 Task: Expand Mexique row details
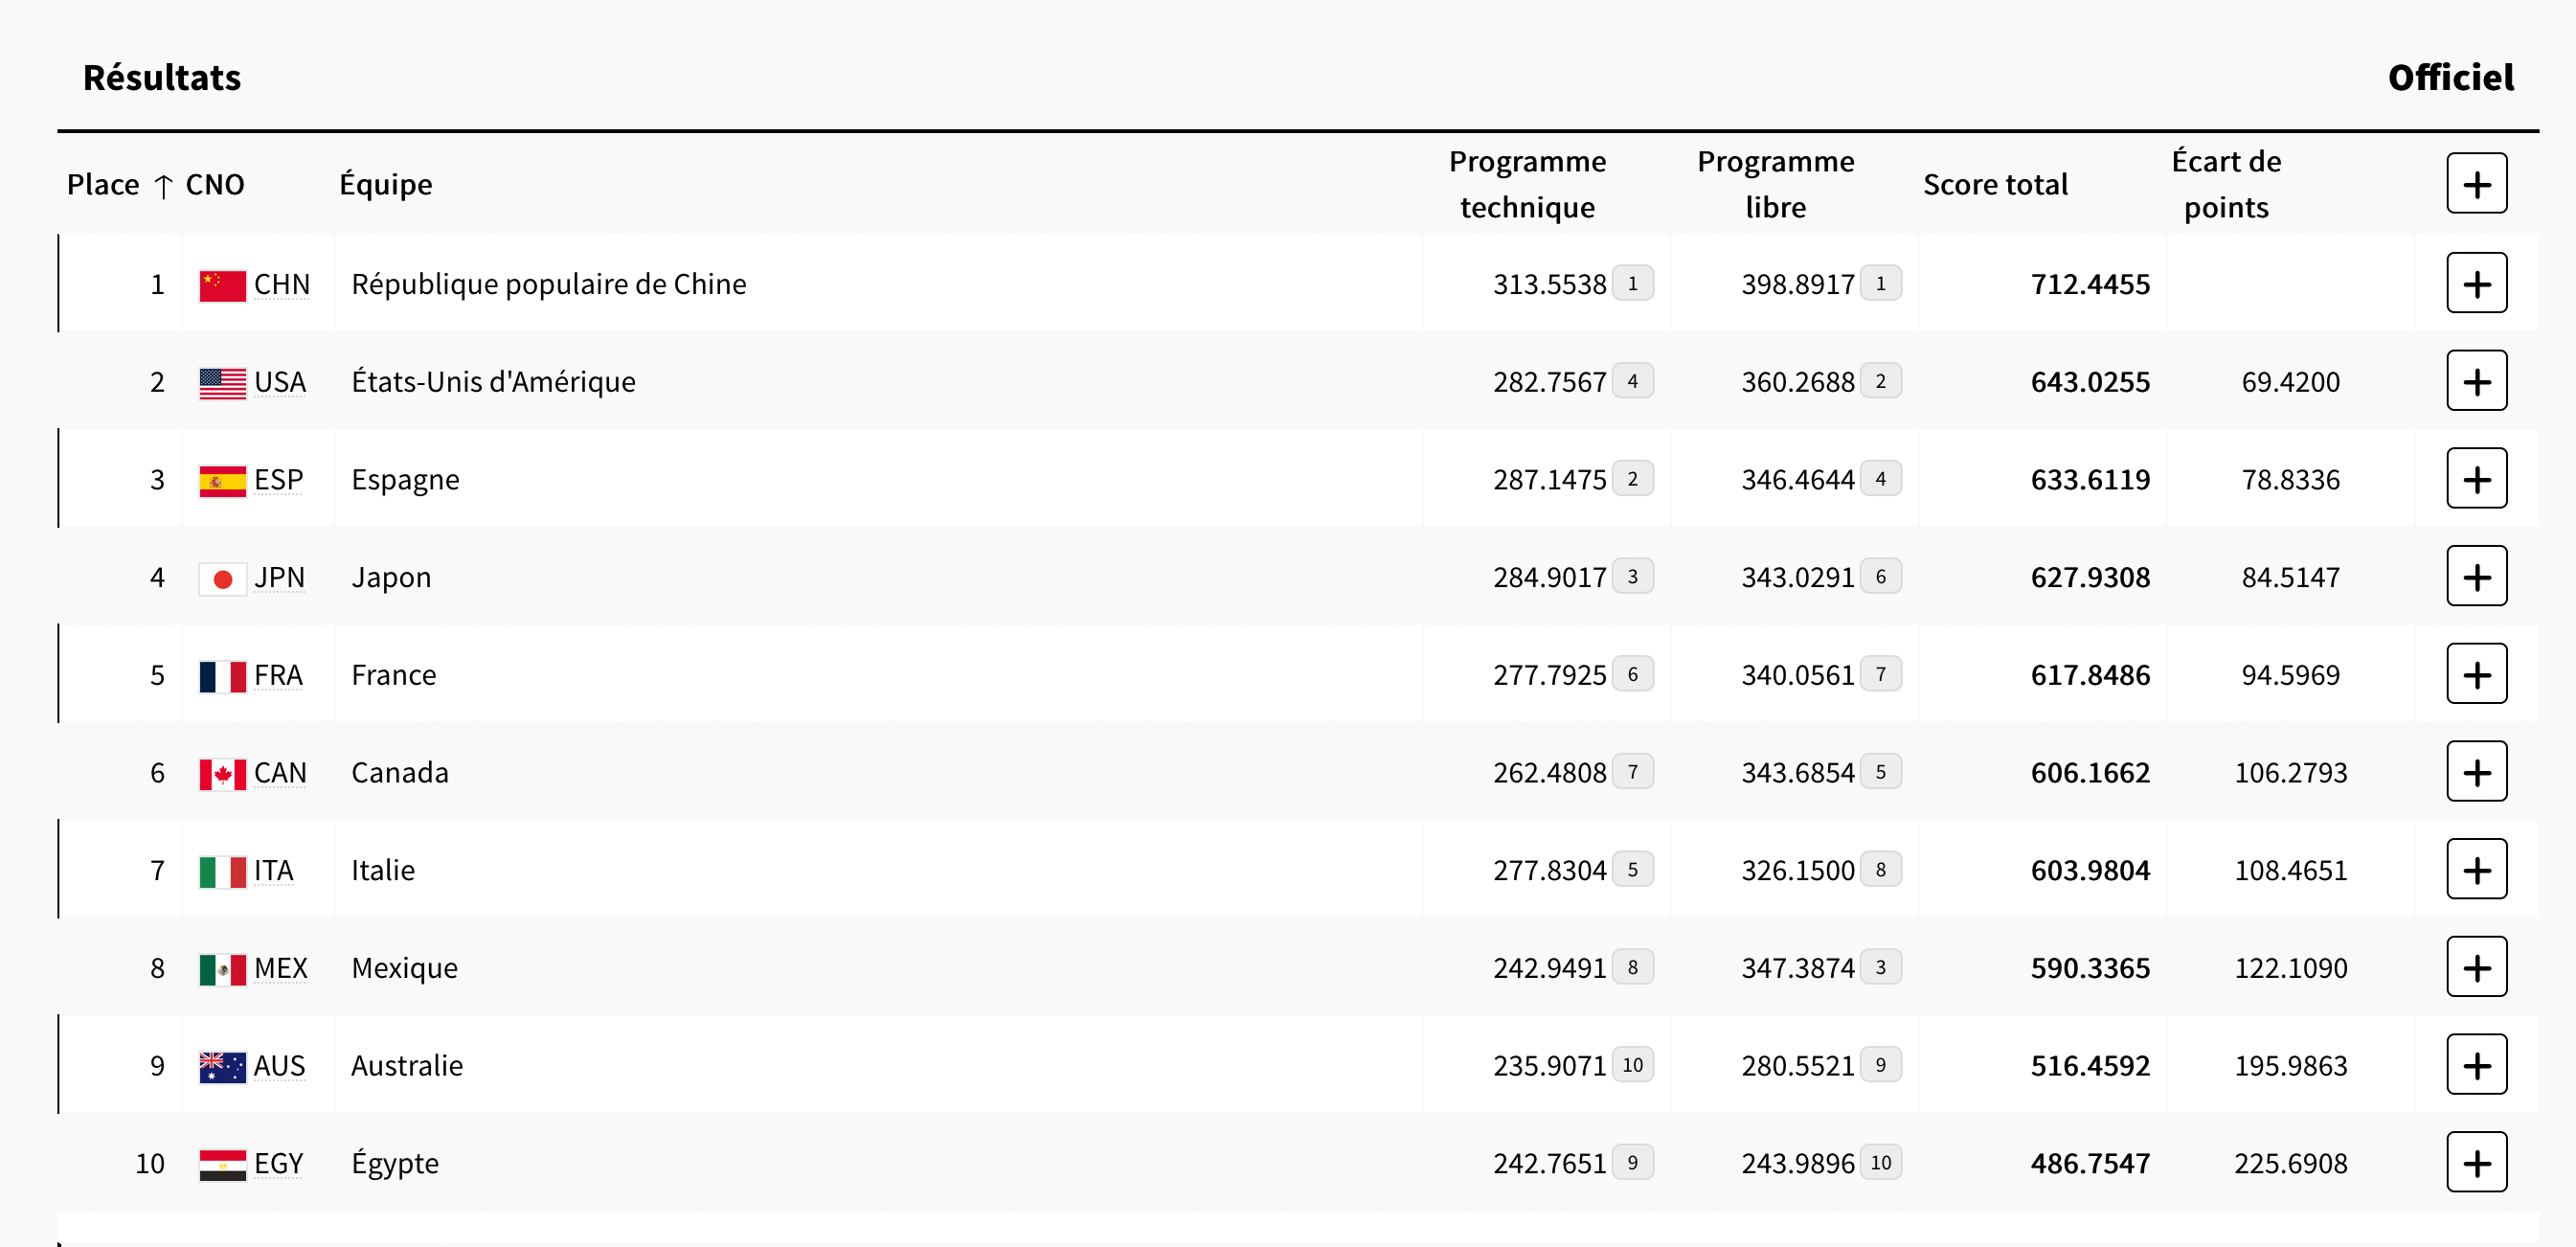(x=2476, y=967)
